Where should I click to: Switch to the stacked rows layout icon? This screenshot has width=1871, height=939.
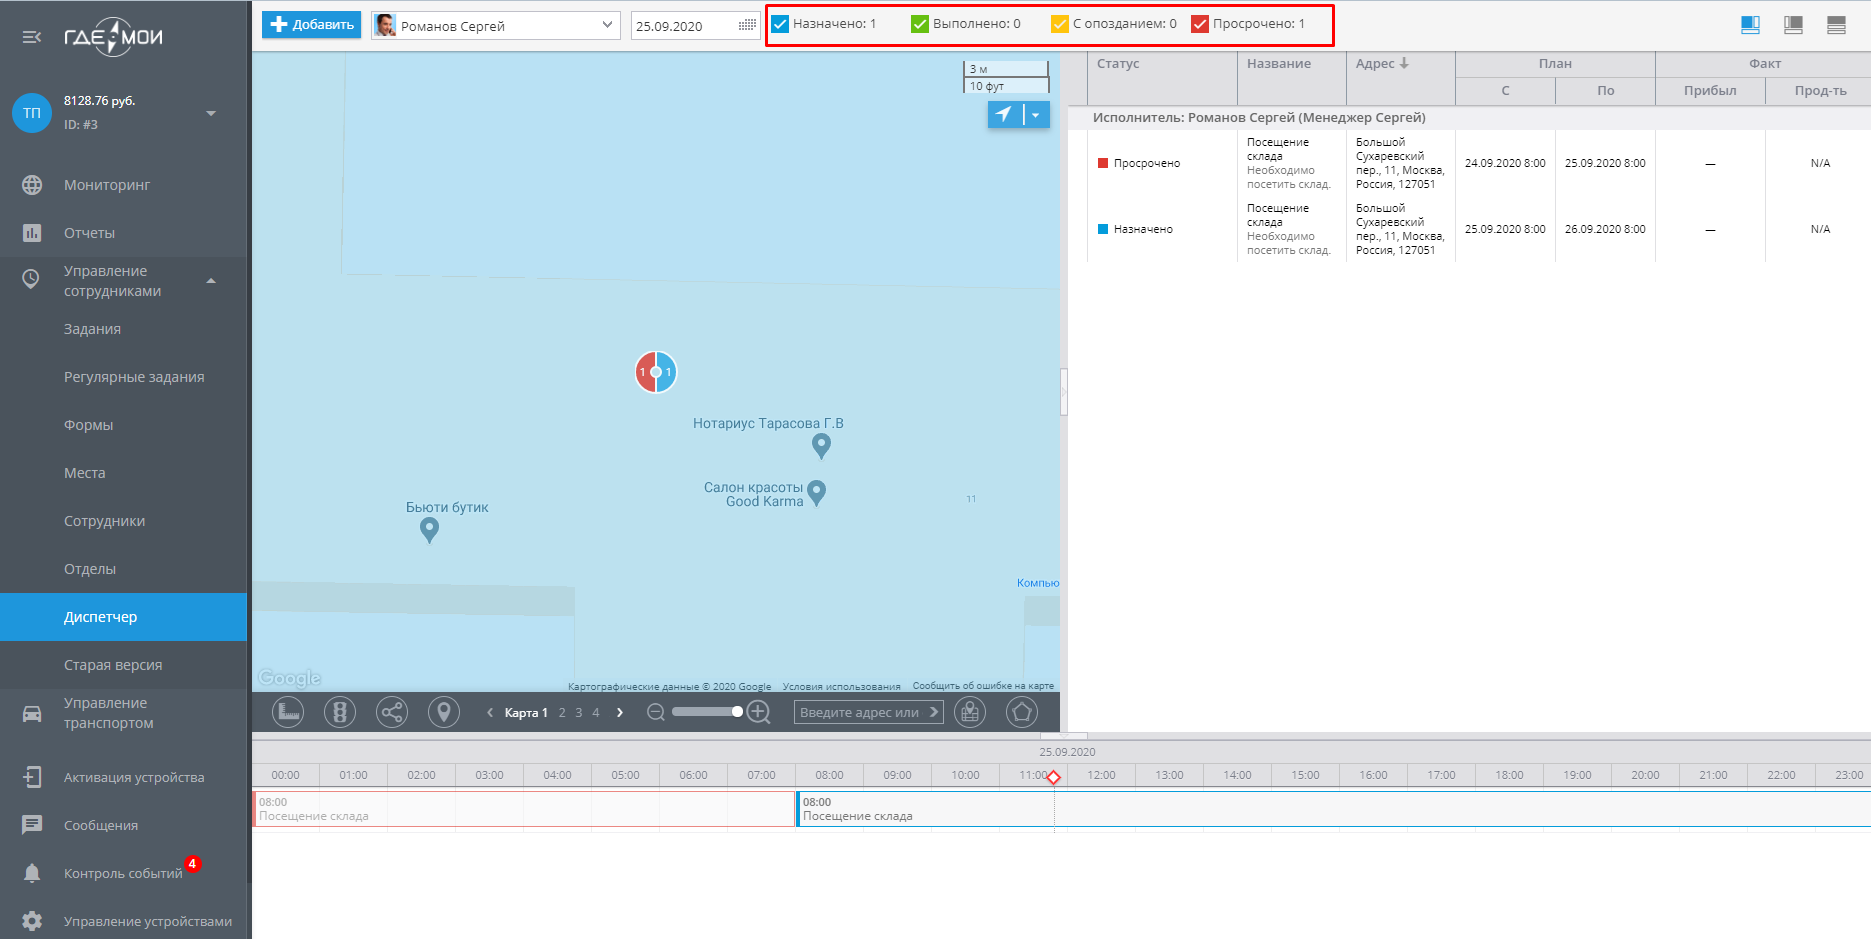pos(1836,25)
